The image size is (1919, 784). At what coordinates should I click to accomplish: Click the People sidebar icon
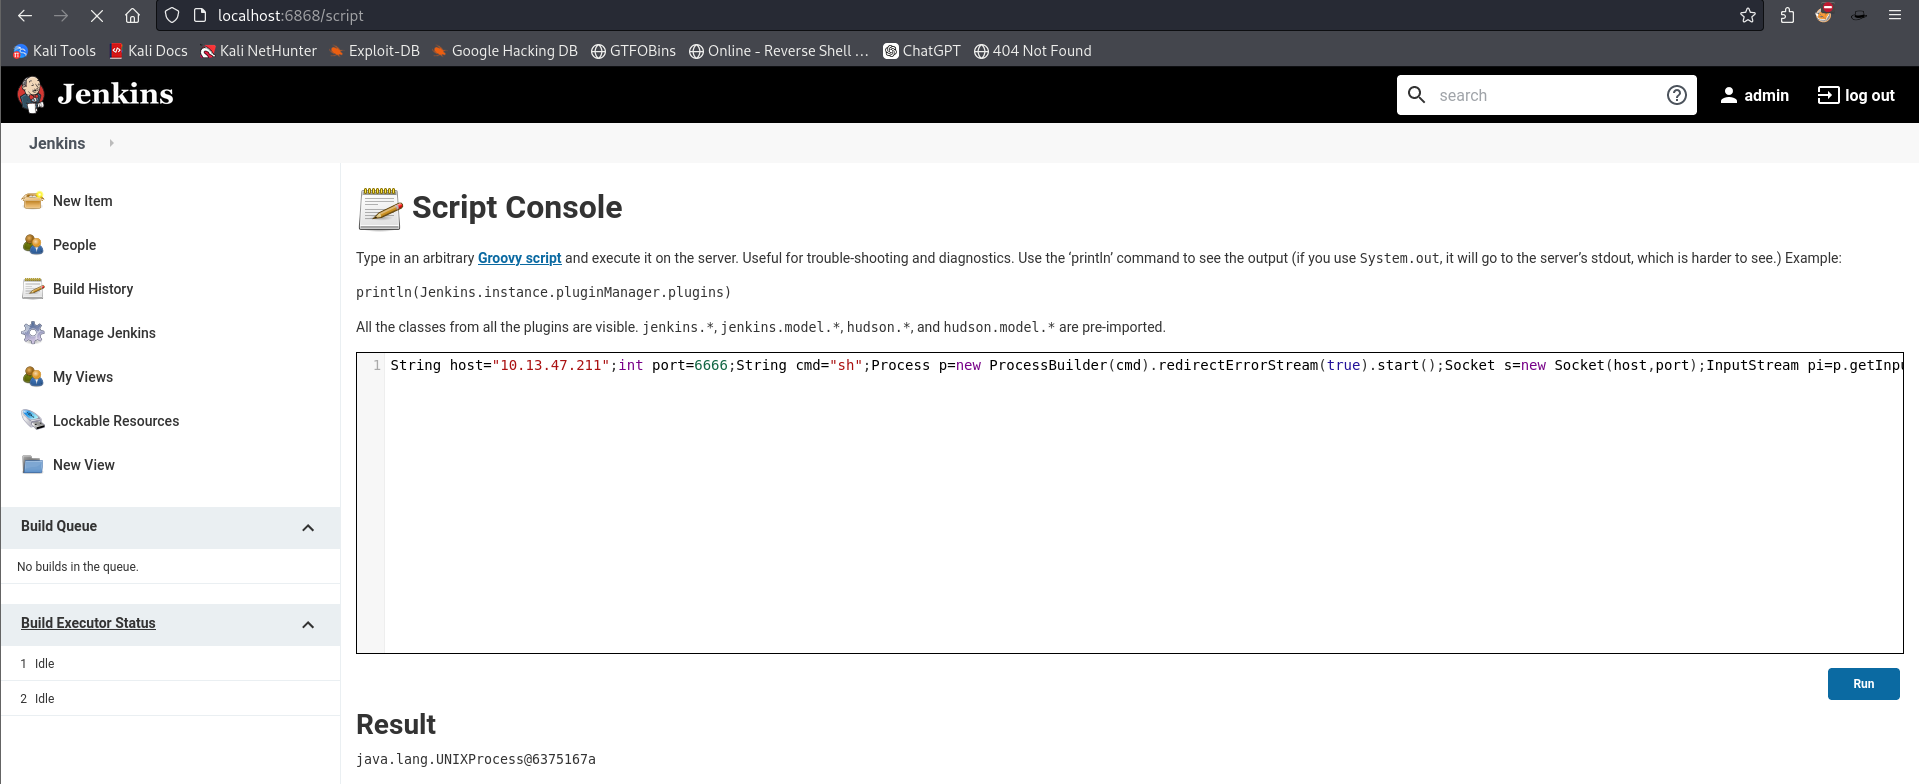tap(33, 245)
